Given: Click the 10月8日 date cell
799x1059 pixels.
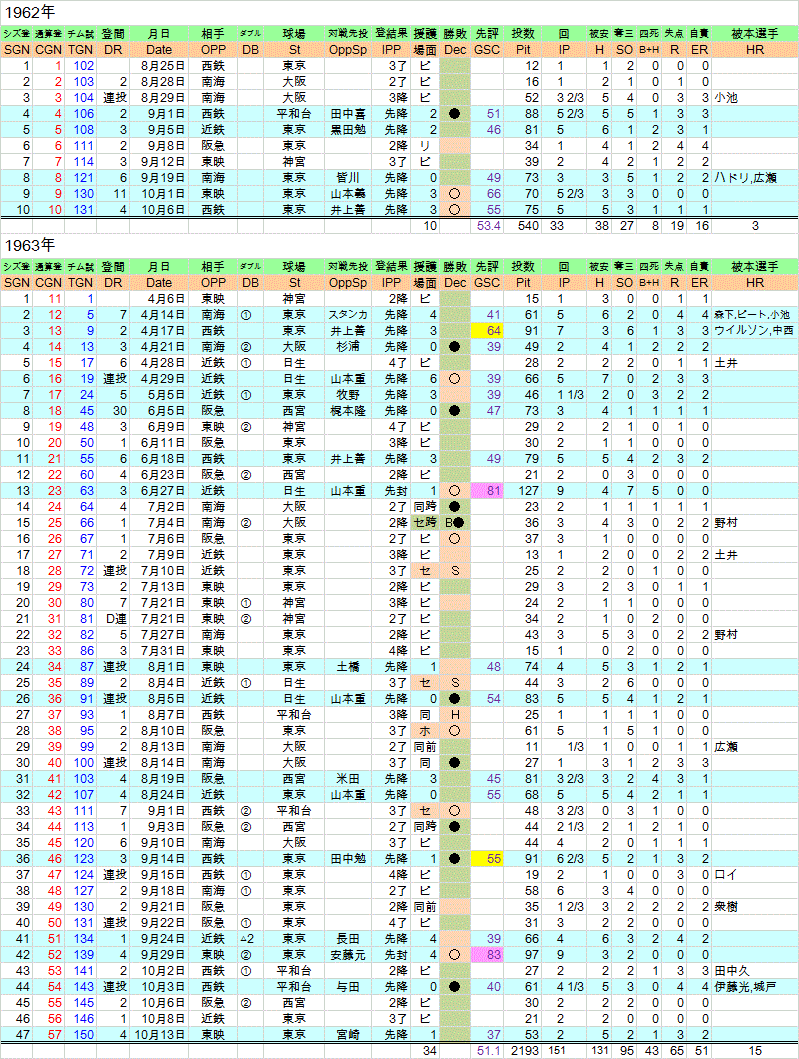Looking at the screenshot, I should click(159, 1019).
